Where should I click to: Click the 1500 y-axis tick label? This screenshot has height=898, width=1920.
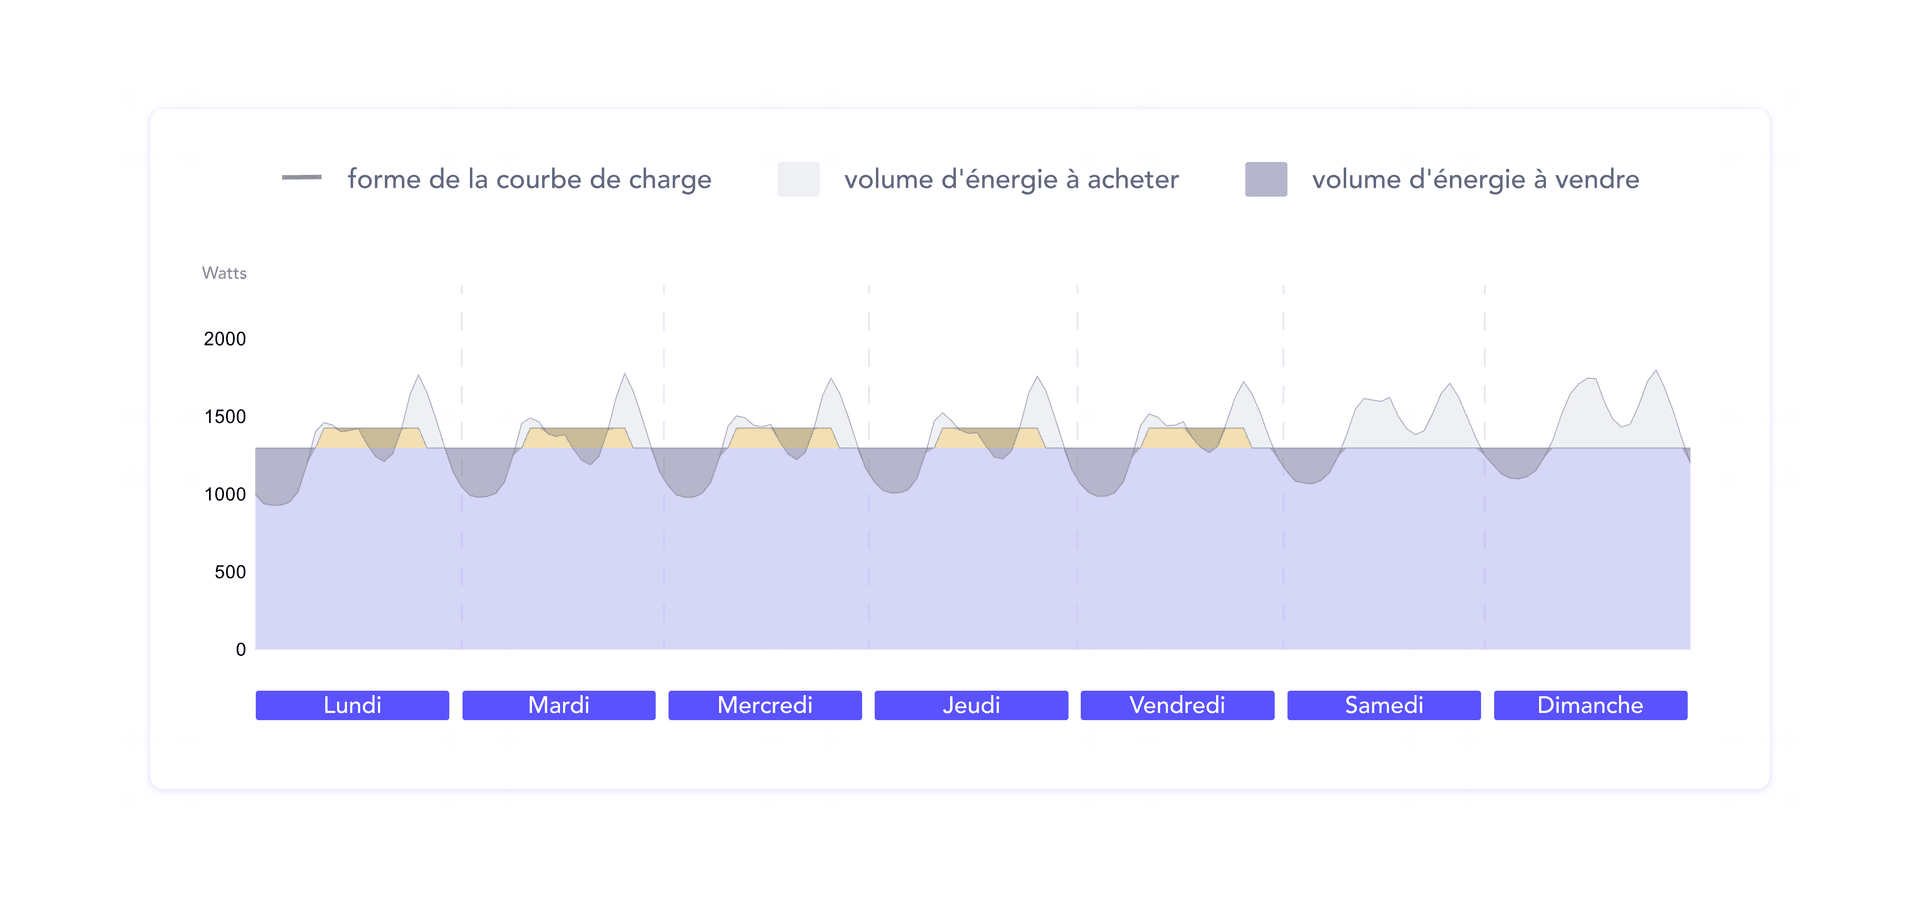coord(225,417)
